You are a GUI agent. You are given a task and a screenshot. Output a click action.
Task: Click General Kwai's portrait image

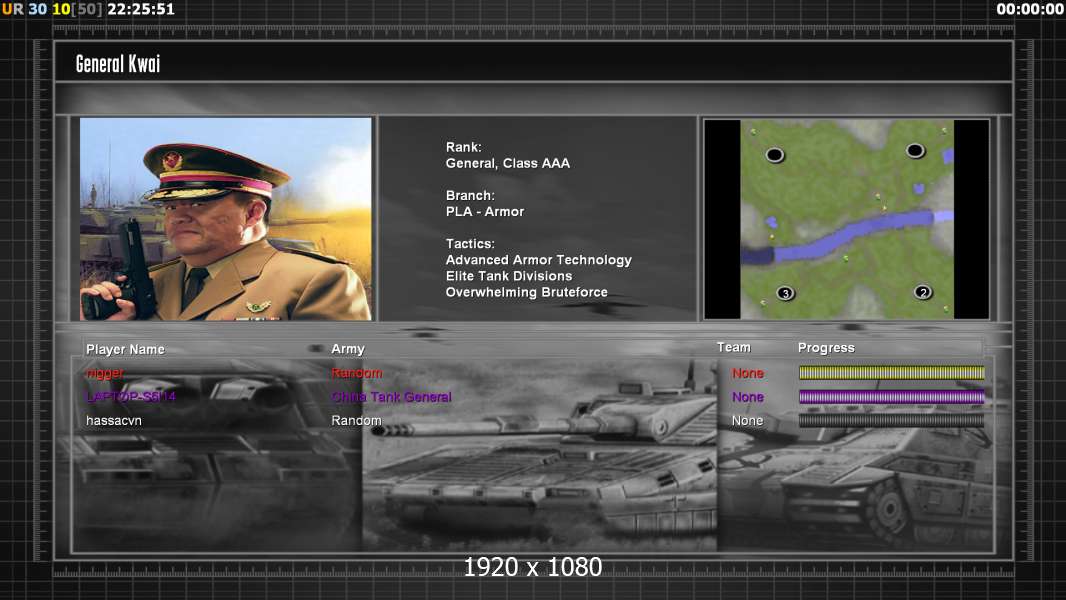(x=226, y=219)
